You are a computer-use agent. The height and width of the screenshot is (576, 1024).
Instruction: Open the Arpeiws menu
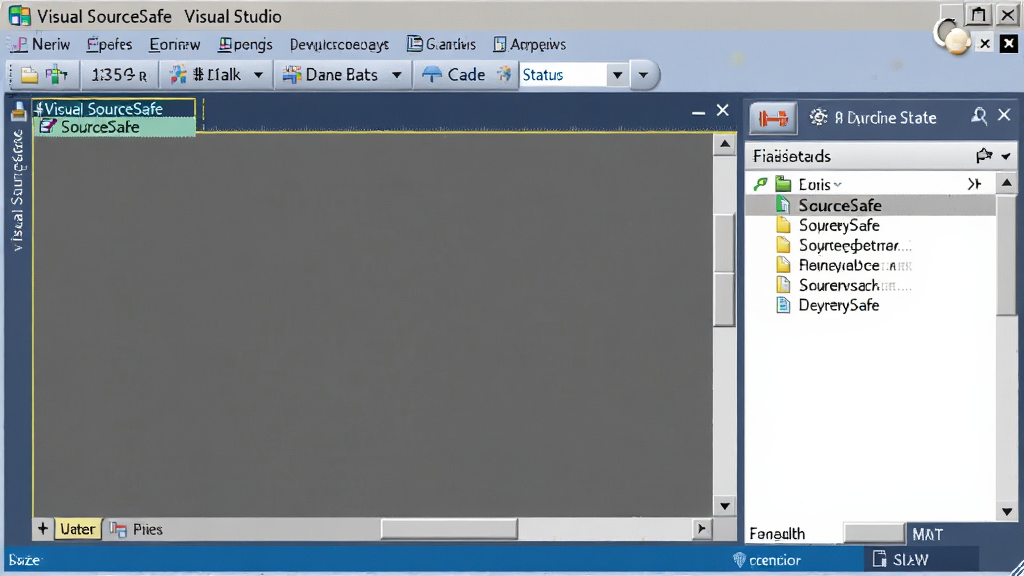(x=529, y=44)
